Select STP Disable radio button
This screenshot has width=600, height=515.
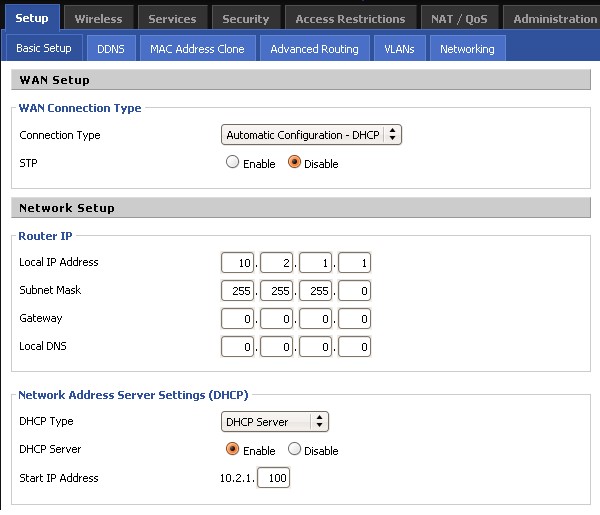click(294, 162)
